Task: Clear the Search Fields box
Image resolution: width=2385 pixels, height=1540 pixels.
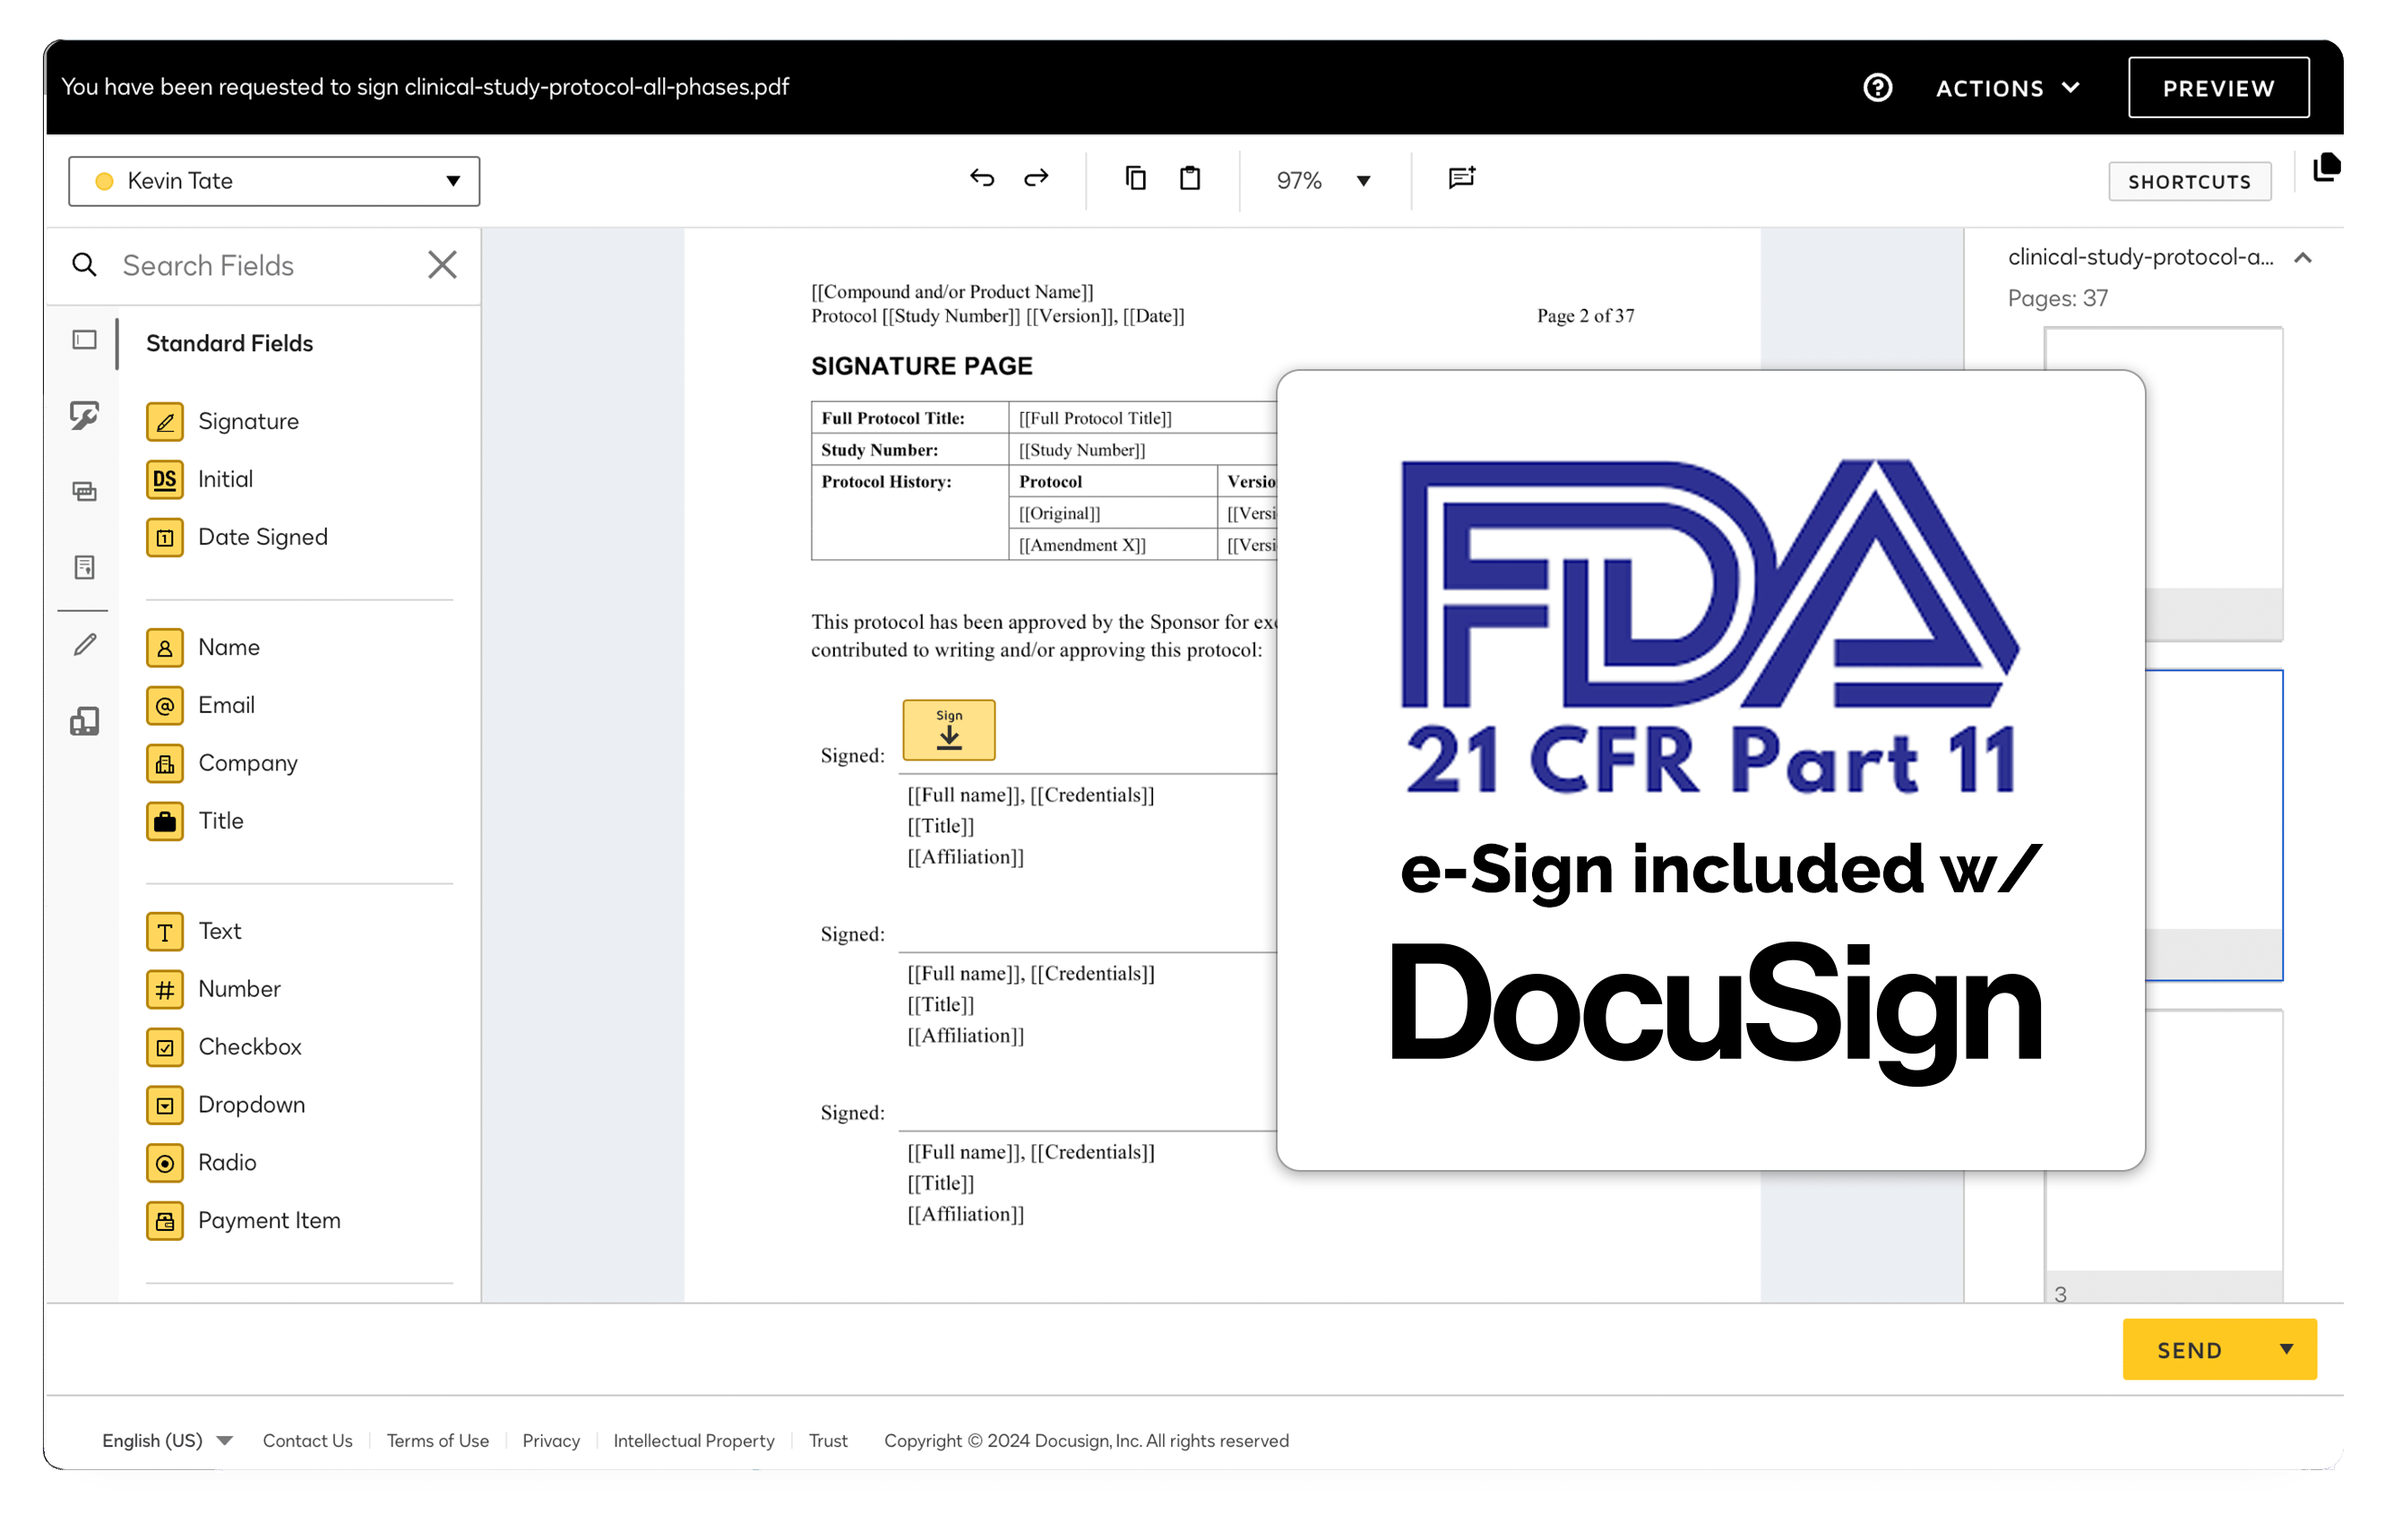Action: pyautogui.click(x=442, y=265)
